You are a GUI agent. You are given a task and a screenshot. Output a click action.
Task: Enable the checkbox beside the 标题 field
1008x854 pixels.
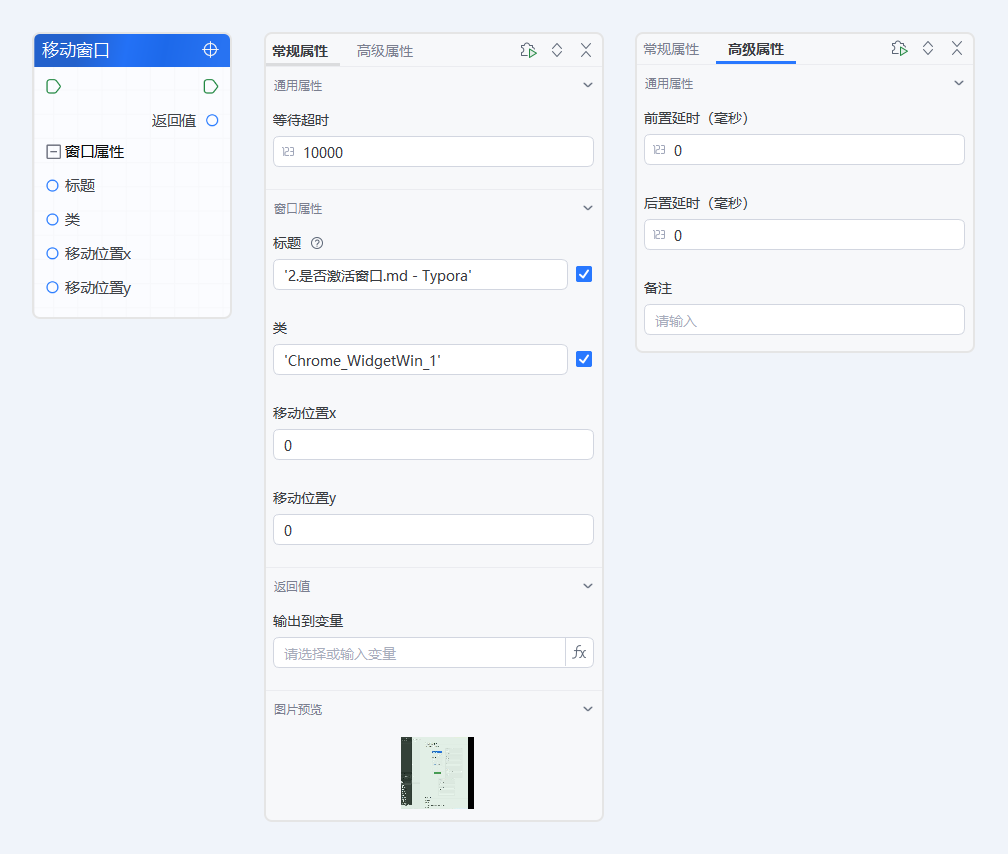click(x=583, y=273)
